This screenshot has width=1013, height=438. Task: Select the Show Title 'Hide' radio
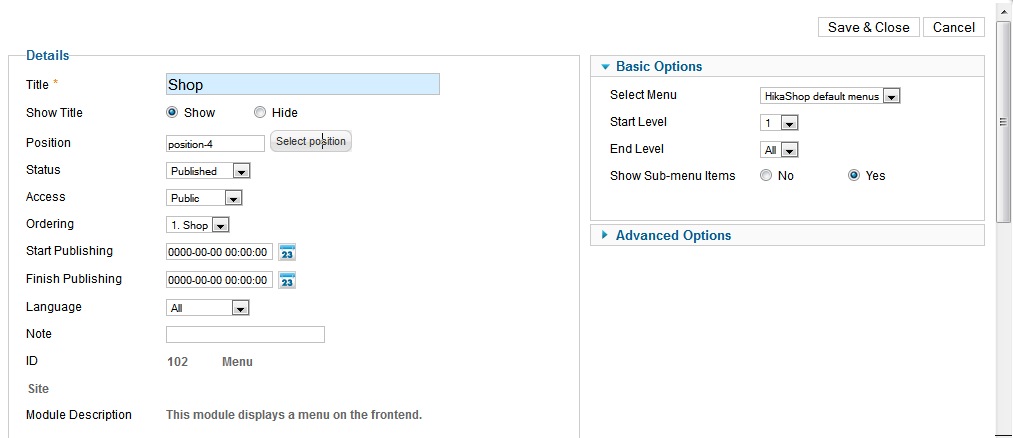pos(260,113)
